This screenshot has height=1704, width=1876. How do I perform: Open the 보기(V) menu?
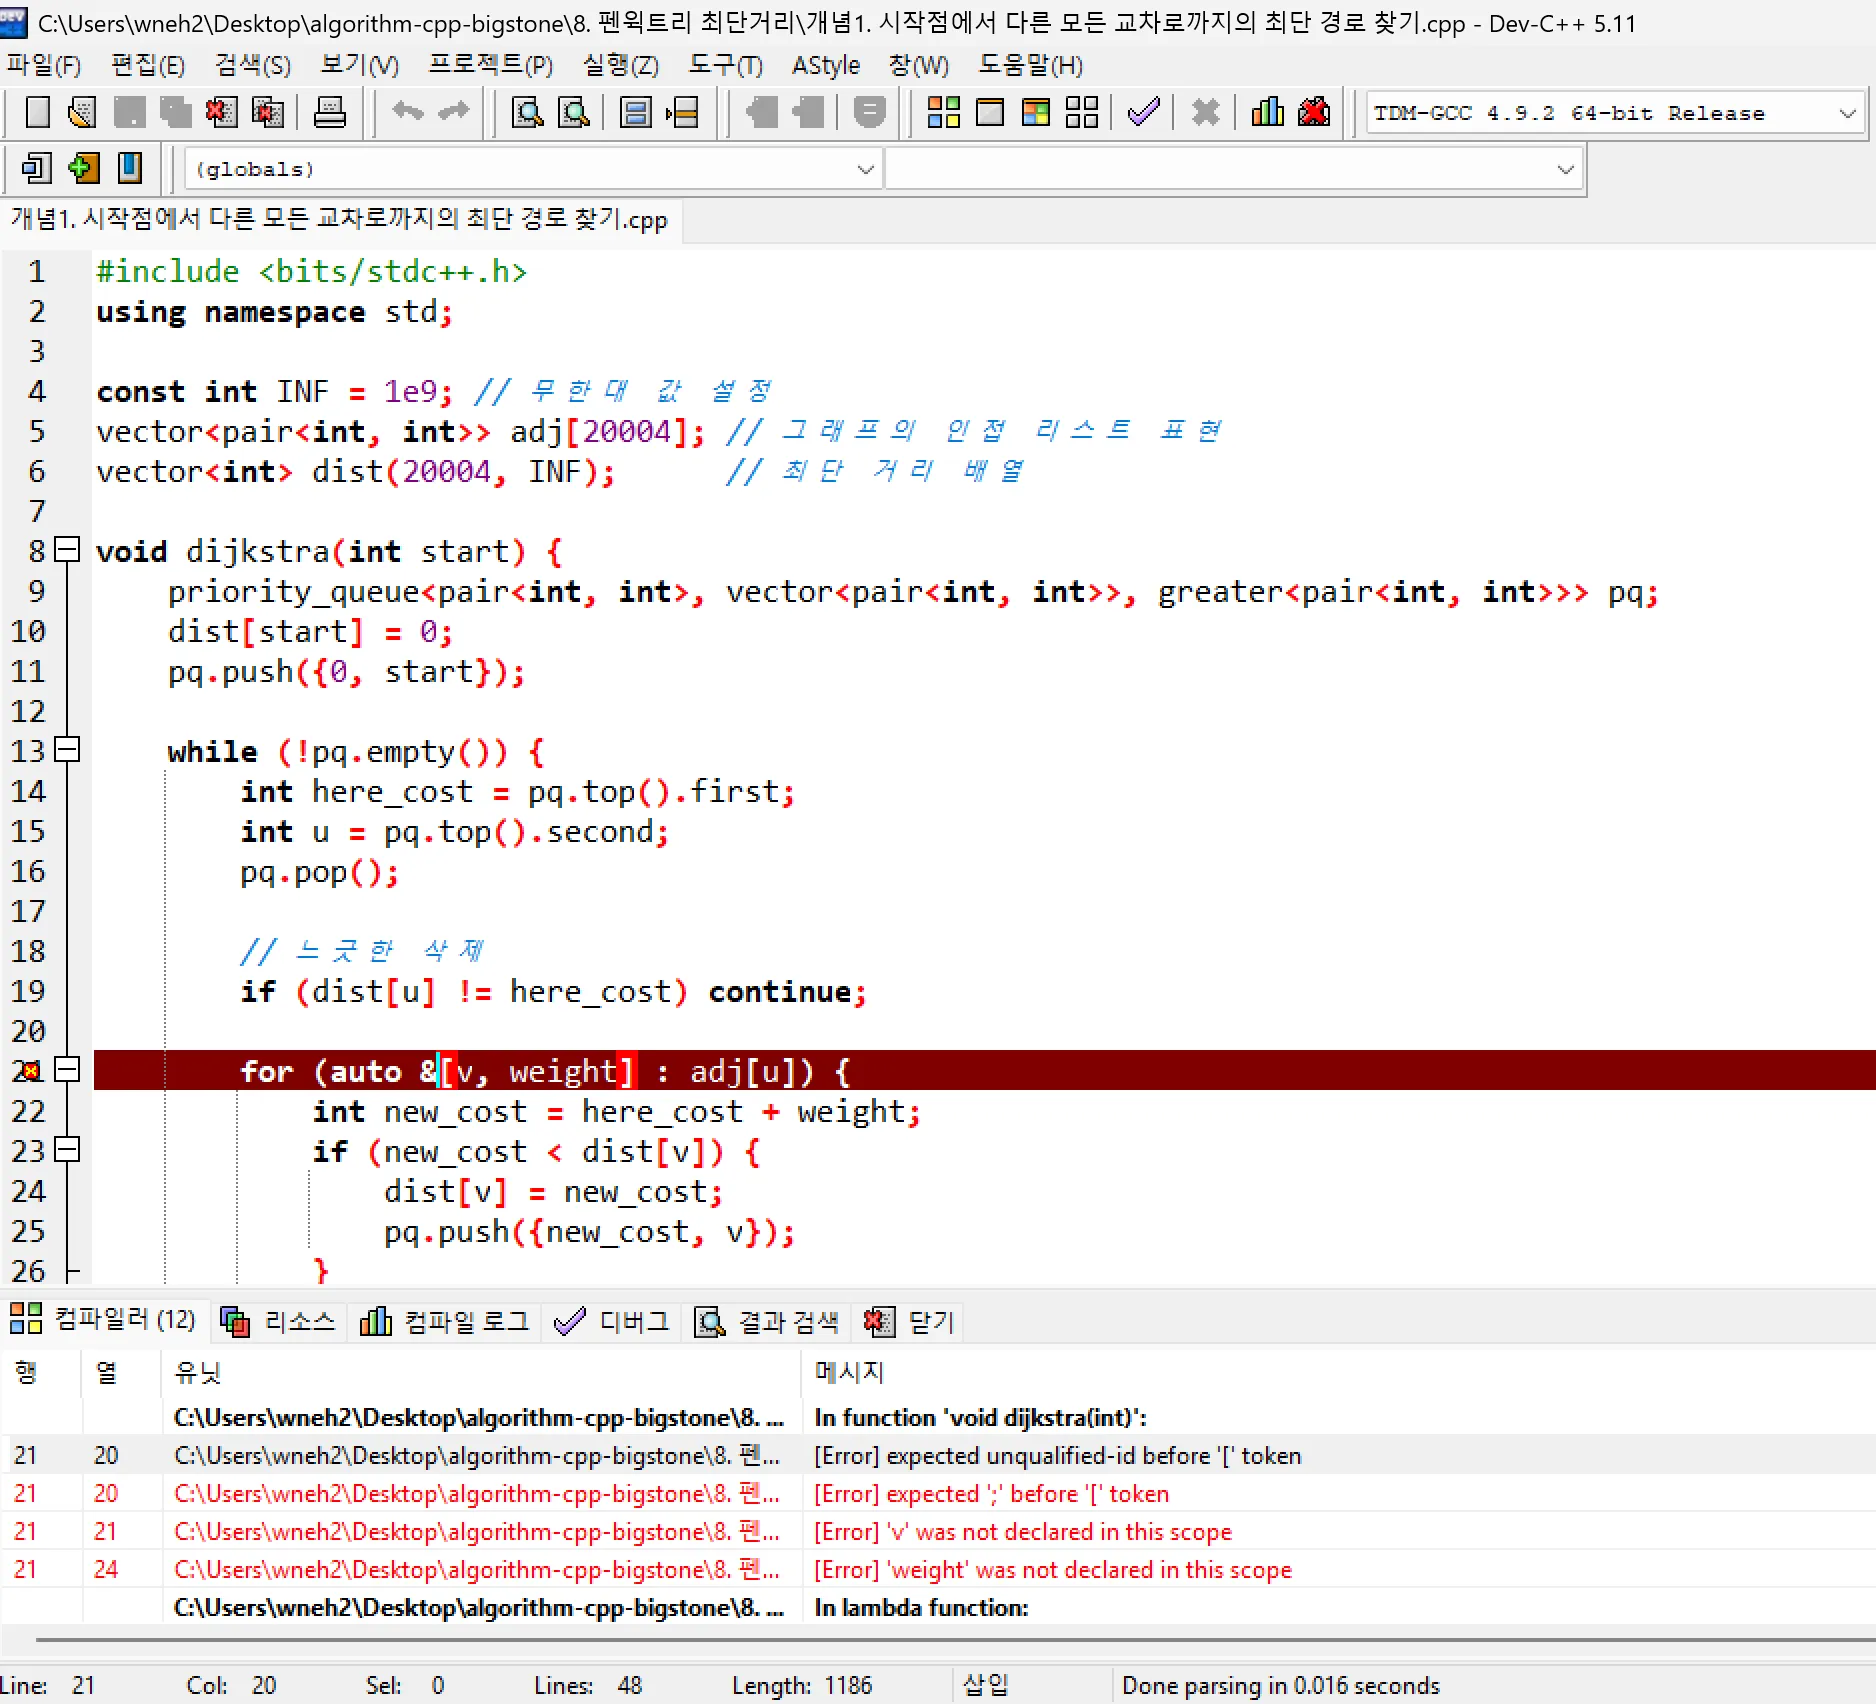359,65
